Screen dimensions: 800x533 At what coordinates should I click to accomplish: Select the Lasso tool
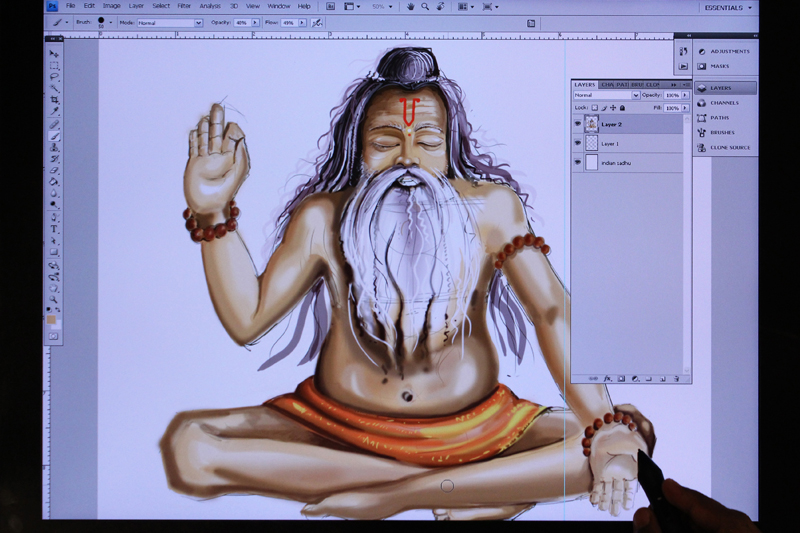(54, 76)
